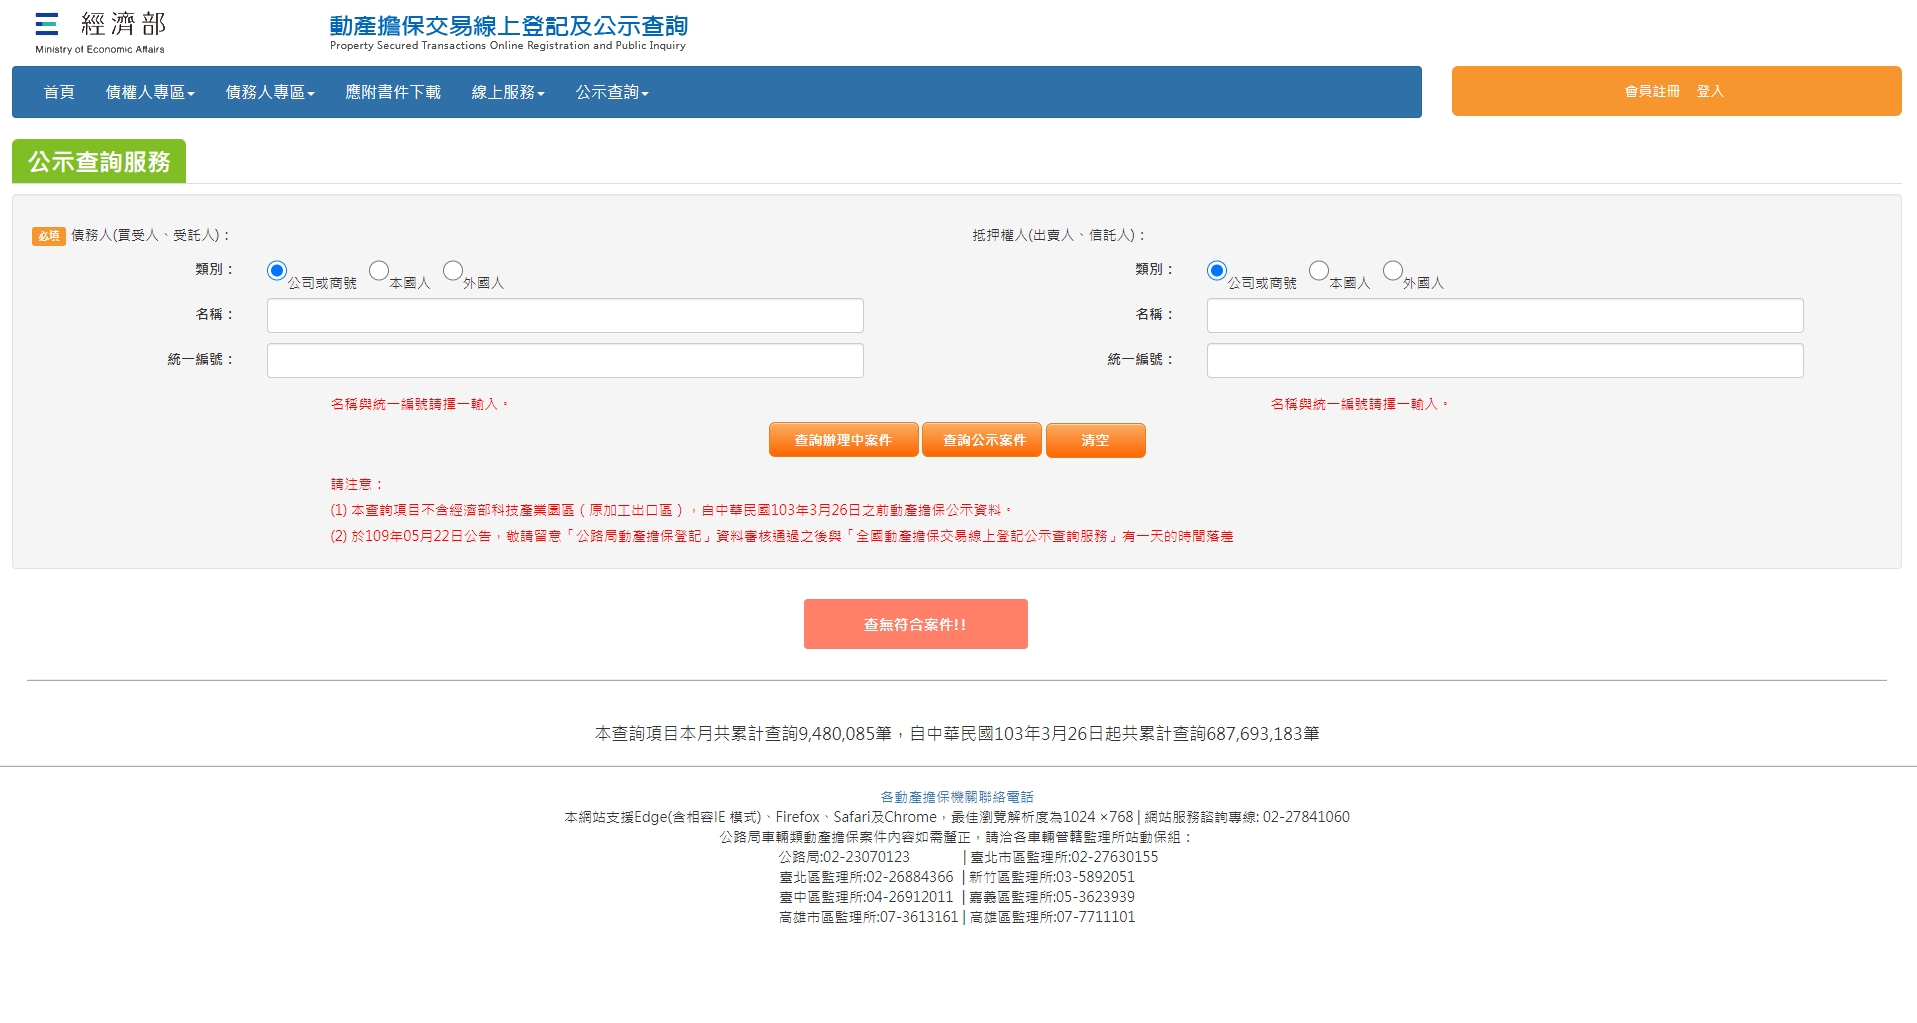Click the site title 動產擔保交易線上登記及公示查詢
The width and height of the screenshot is (1917, 1023).
[x=509, y=26]
